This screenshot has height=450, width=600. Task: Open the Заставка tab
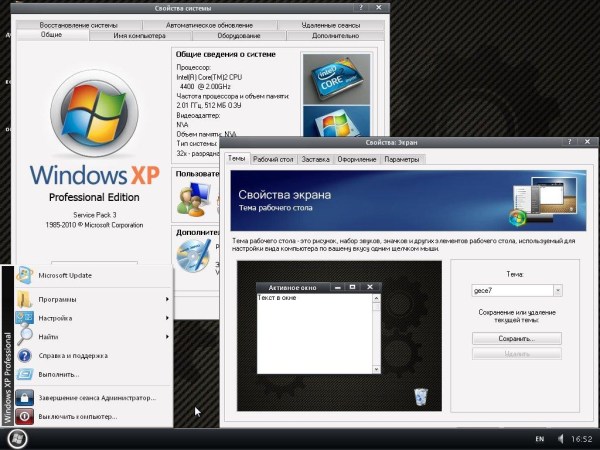click(x=315, y=159)
